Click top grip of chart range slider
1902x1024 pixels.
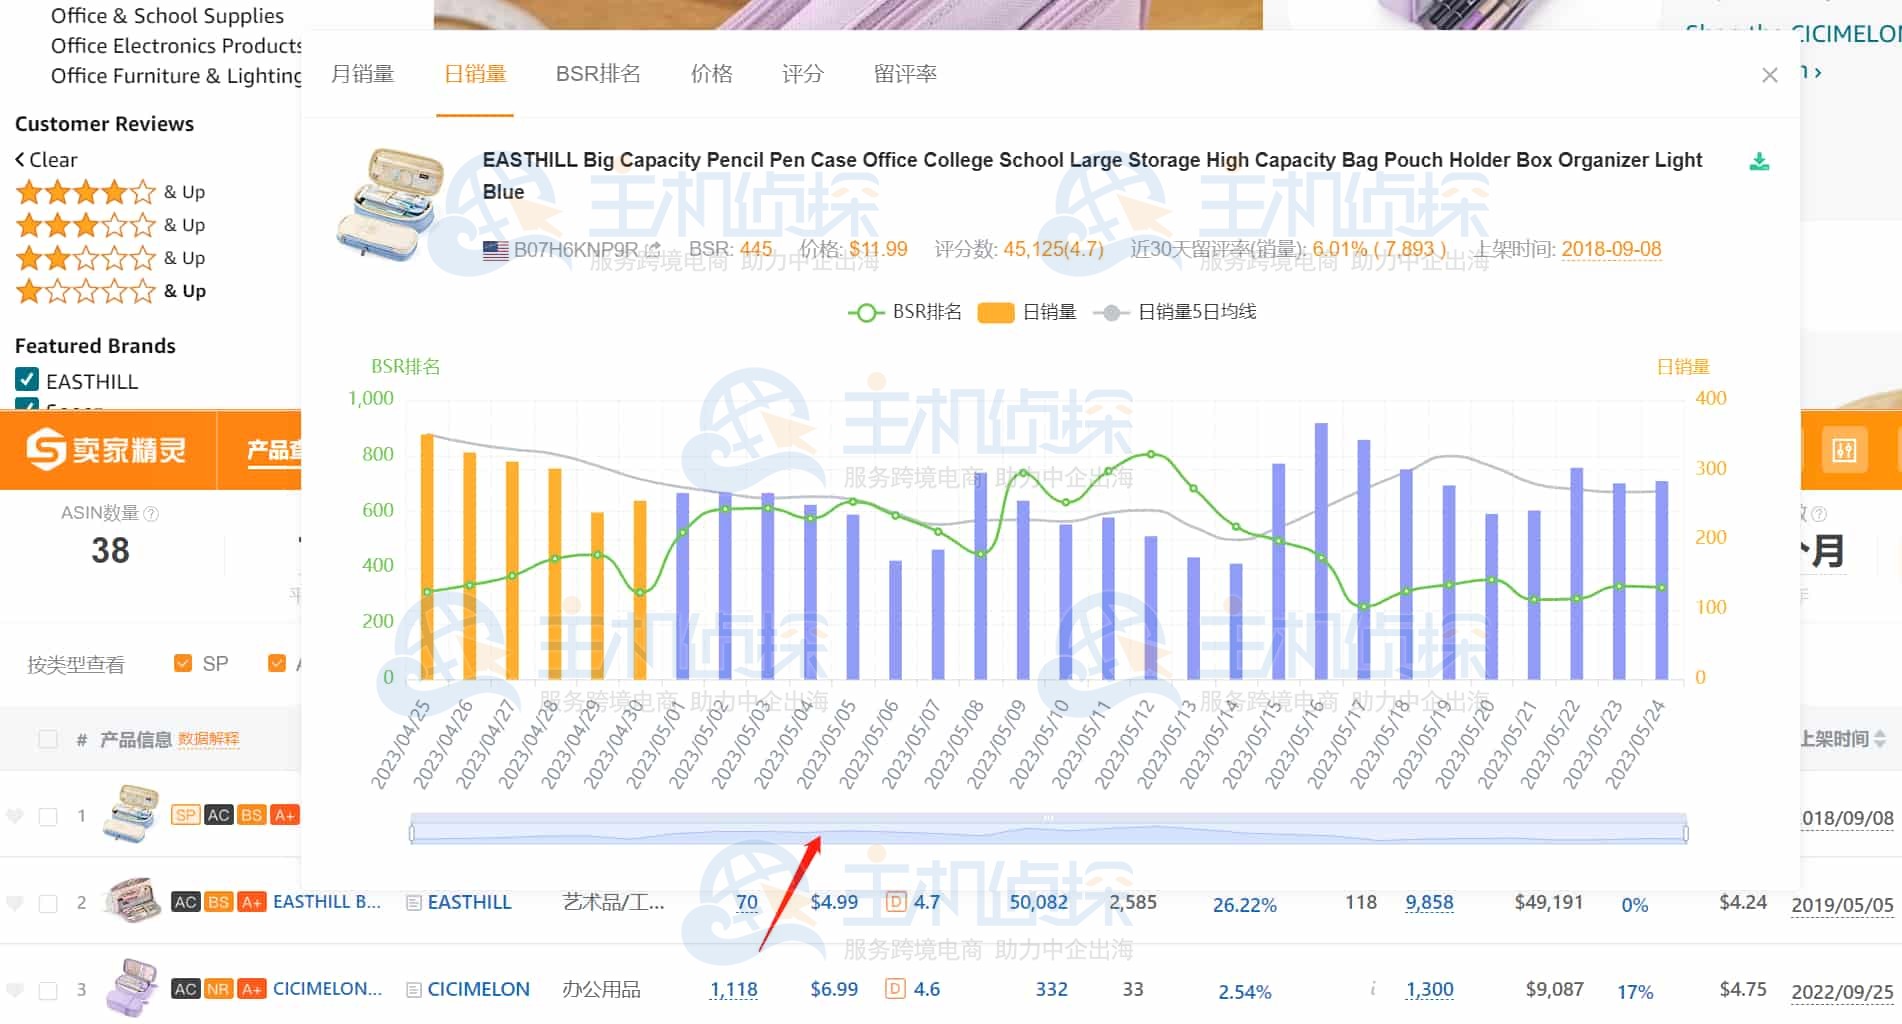[1048, 818]
